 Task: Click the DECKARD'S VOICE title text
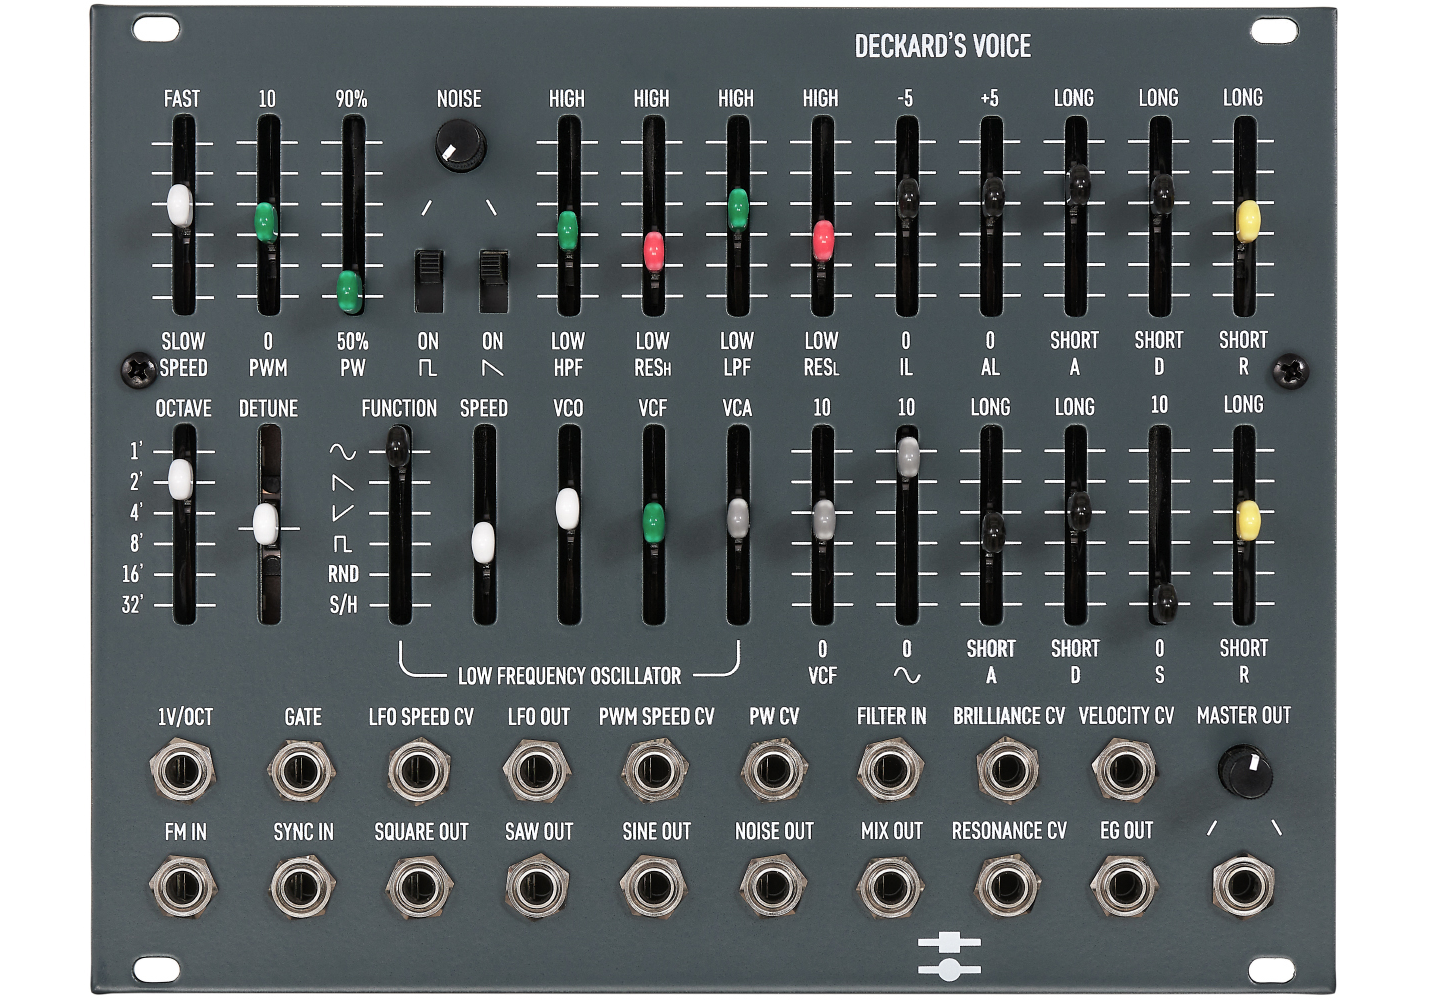pos(942,46)
